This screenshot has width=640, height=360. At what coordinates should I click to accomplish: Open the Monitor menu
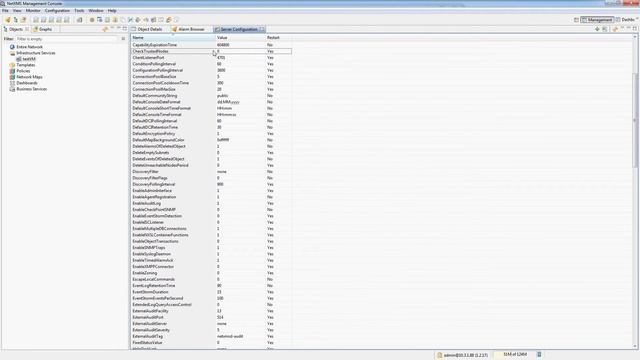pyautogui.click(x=33, y=11)
